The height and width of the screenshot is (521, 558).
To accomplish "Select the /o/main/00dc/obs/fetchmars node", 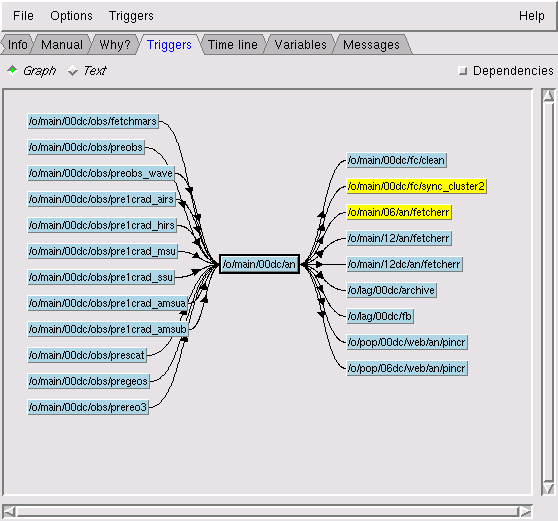I will point(93,121).
